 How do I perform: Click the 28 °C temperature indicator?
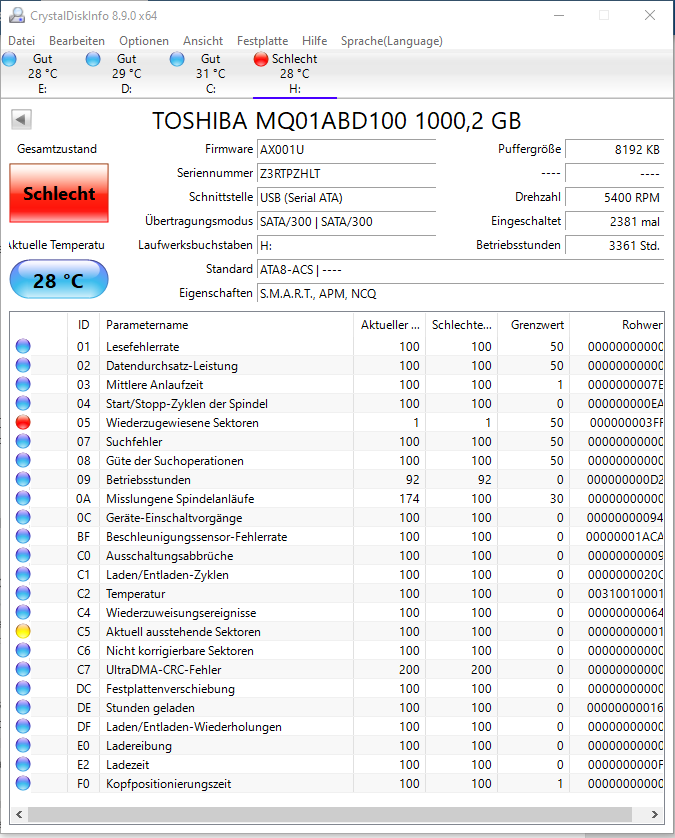pyautogui.click(x=59, y=280)
